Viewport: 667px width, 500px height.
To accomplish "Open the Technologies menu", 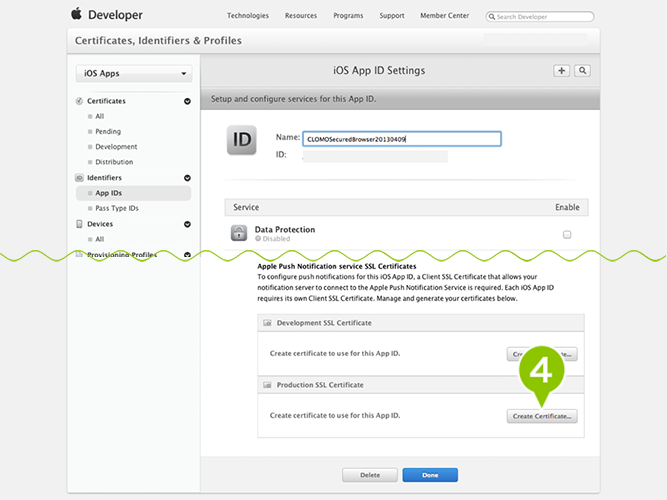I will (x=248, y=16).
